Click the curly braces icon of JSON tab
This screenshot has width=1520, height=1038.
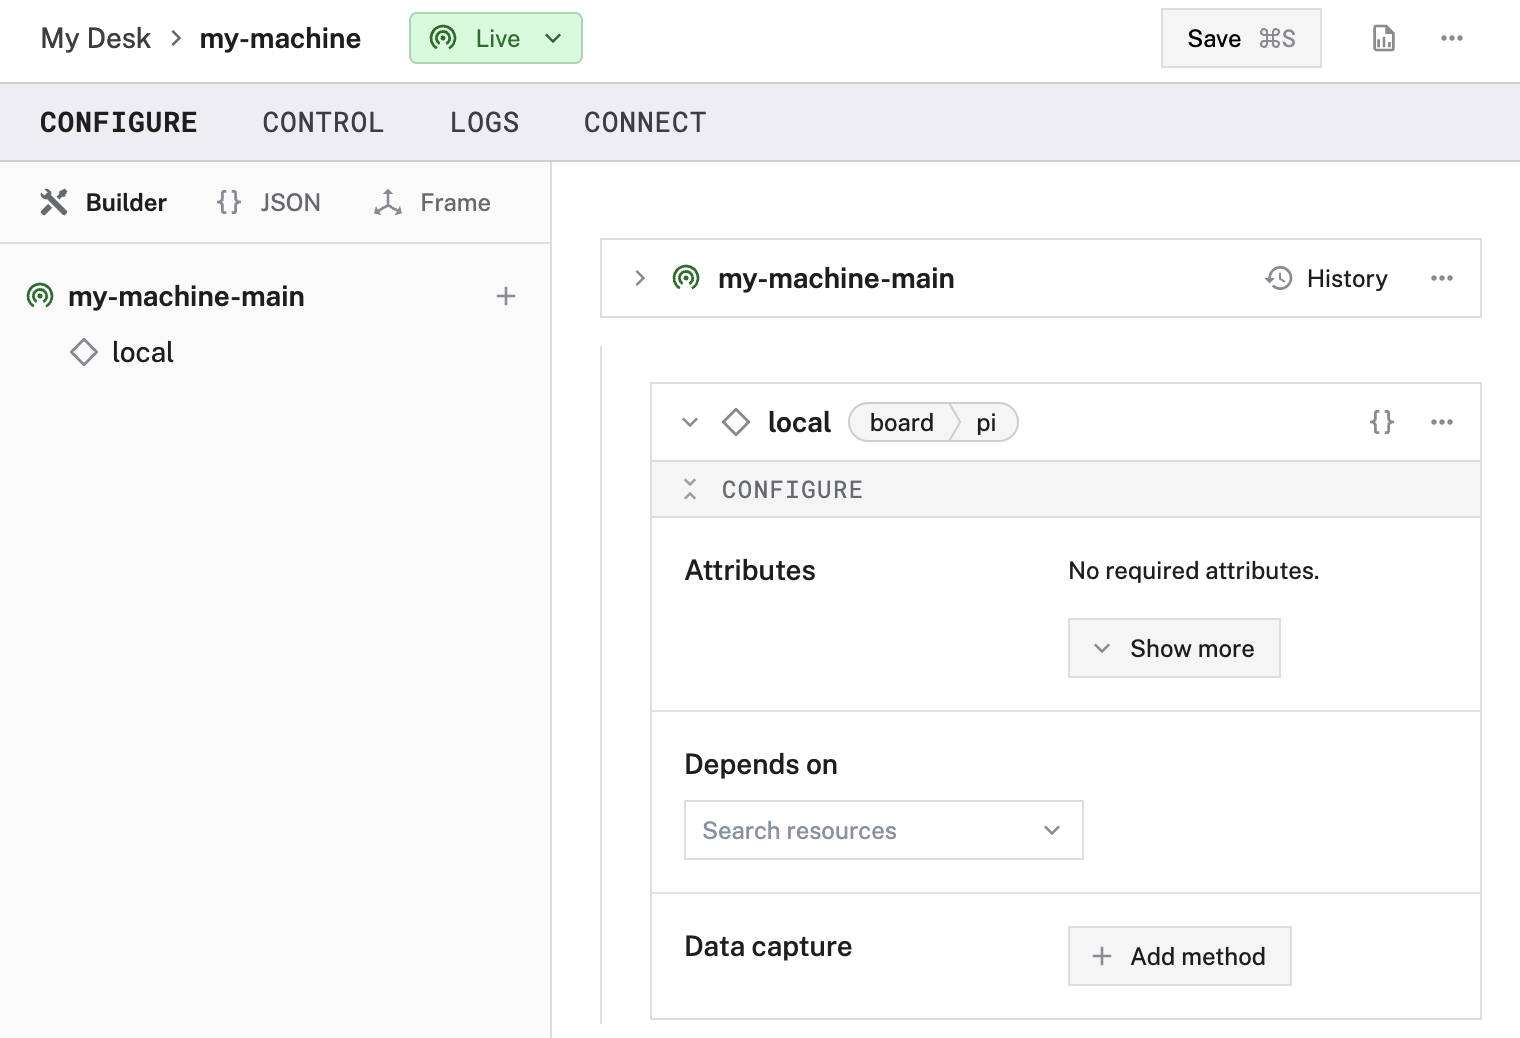point(229,202)
